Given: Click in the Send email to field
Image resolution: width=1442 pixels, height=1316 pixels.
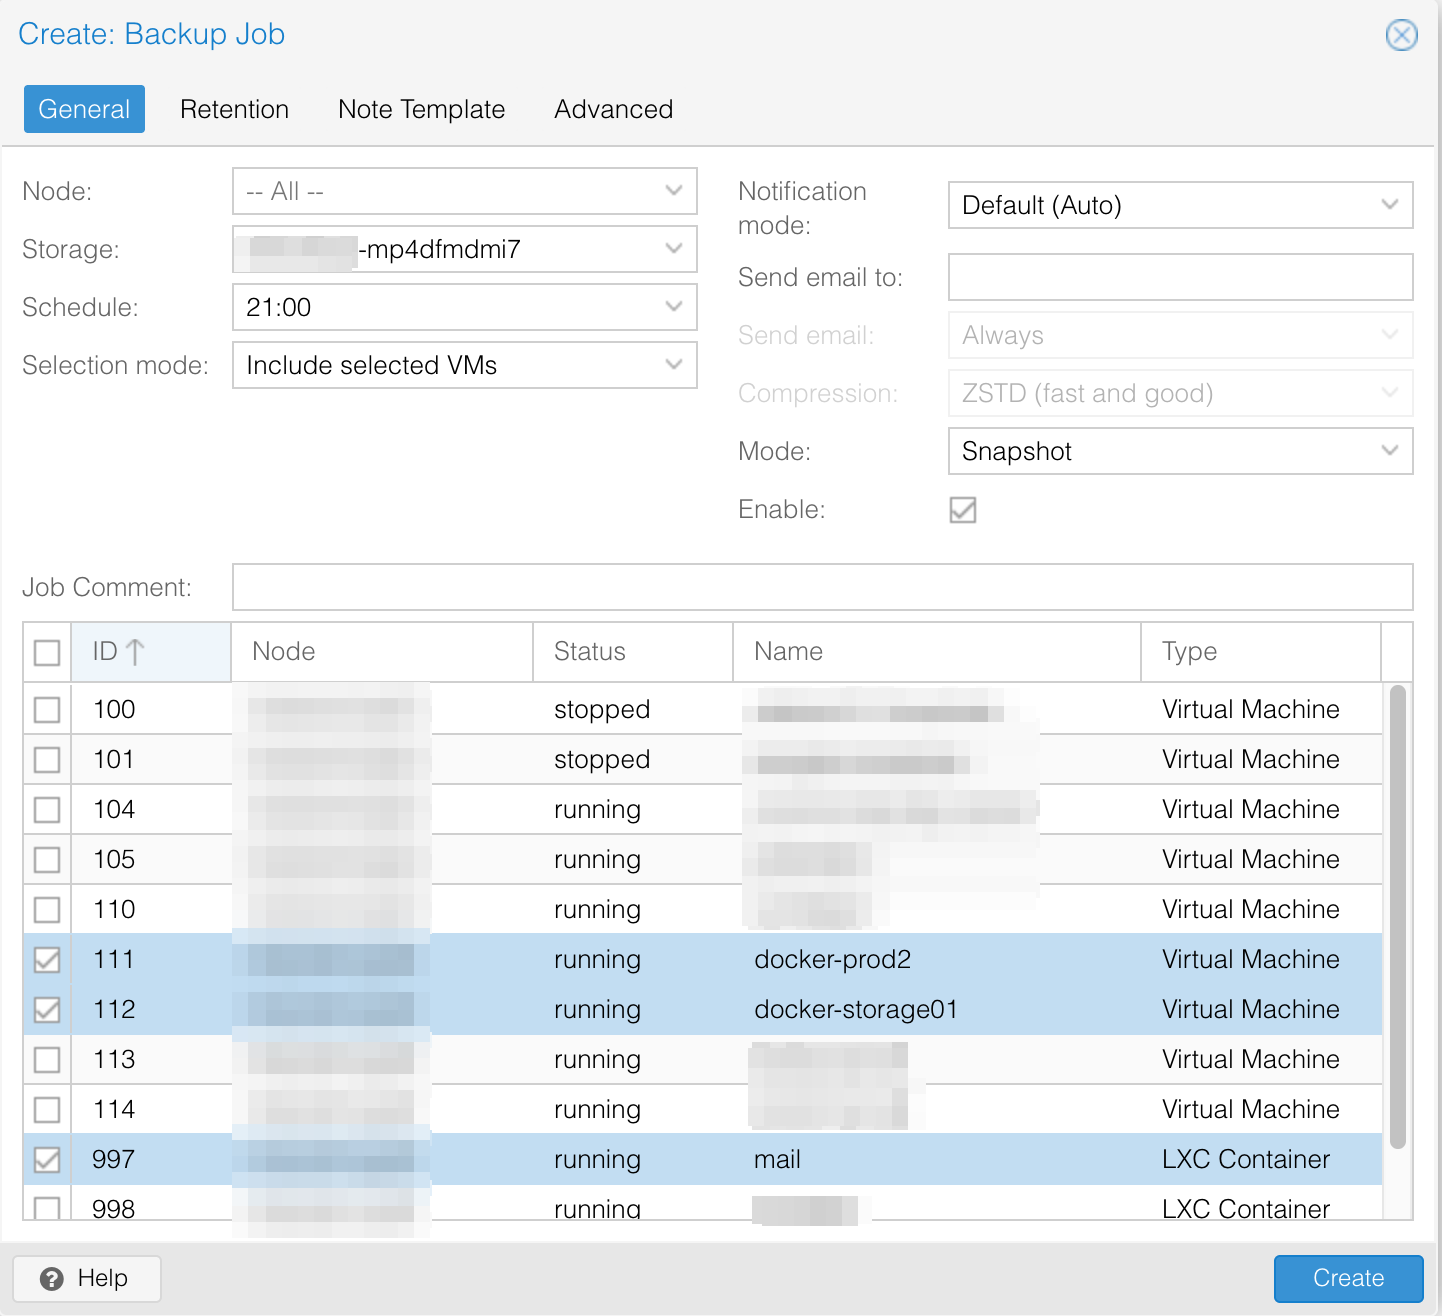Looking at the screenshot, I should [1179, 277].
